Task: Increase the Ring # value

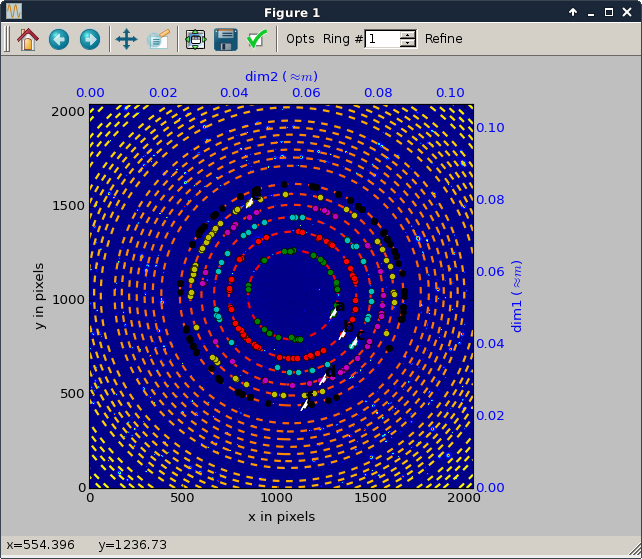Action: click(407, 35)
